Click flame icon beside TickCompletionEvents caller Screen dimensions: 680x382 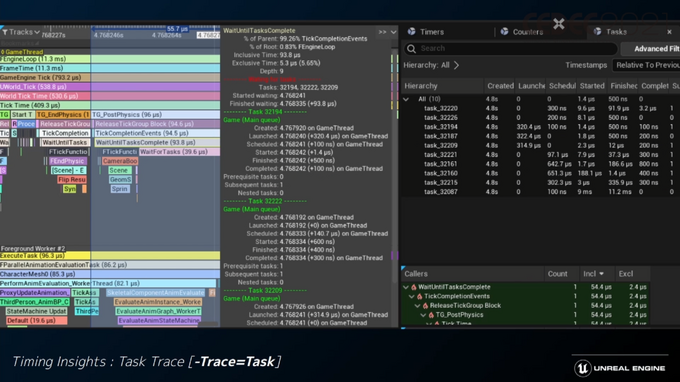419,297
